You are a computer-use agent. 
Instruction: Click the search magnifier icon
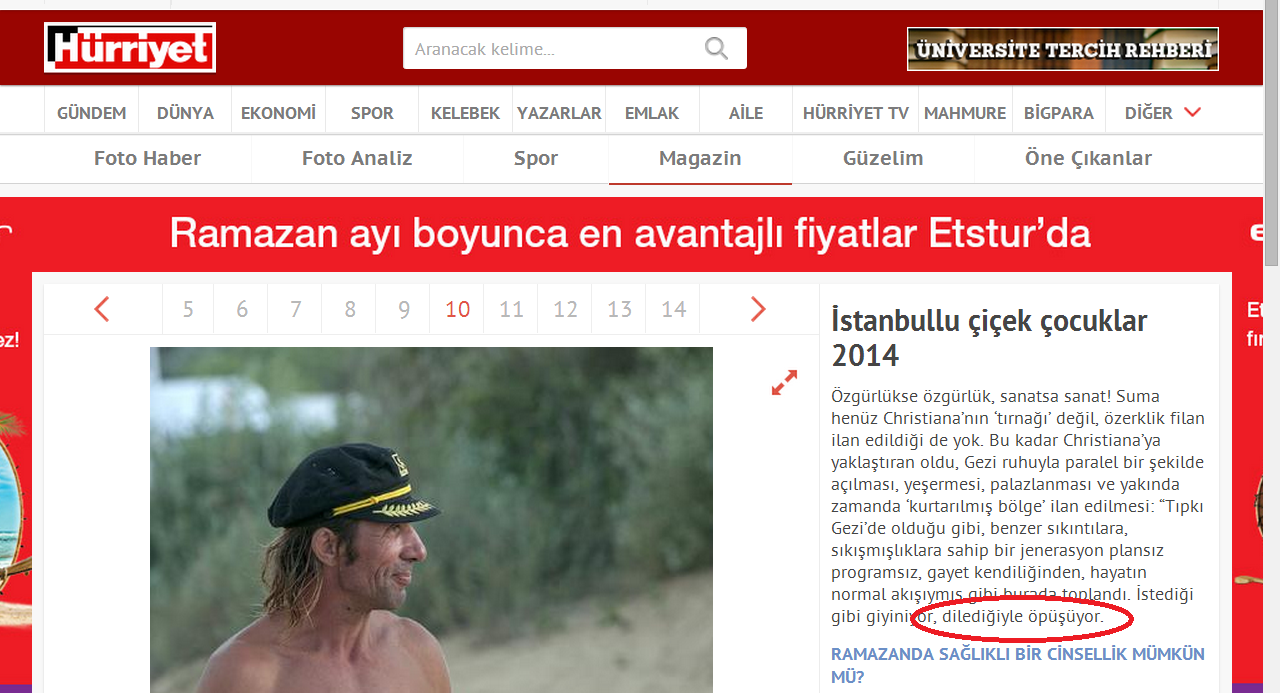coord(716,48)
